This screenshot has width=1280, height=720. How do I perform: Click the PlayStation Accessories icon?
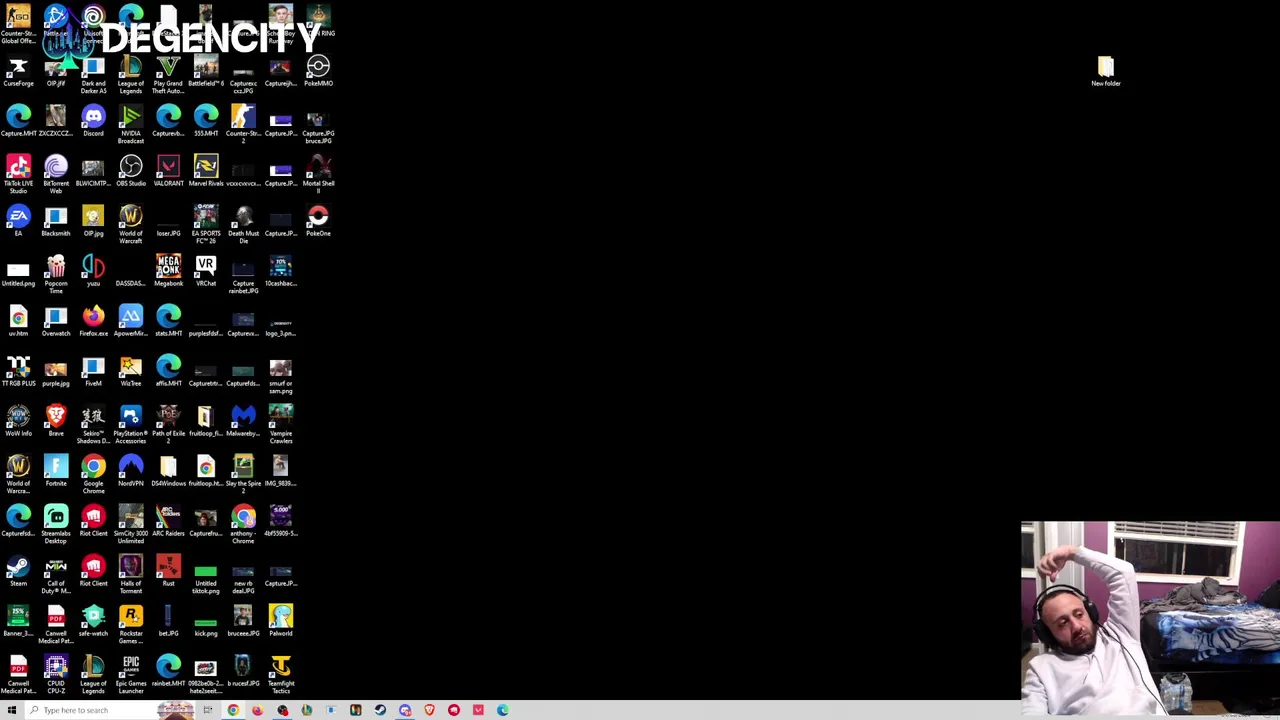click(131, 424)
